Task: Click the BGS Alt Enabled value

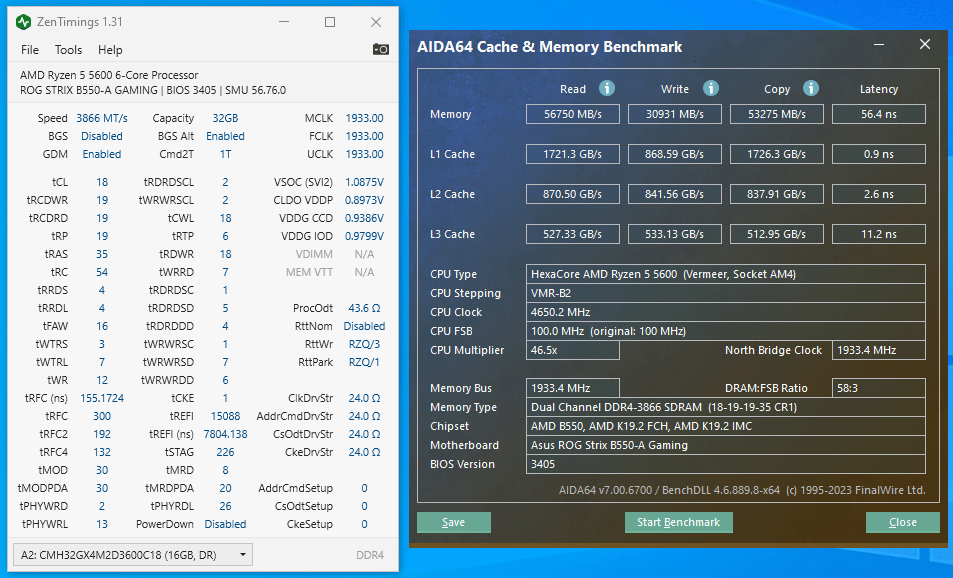Action: [225, 136]
